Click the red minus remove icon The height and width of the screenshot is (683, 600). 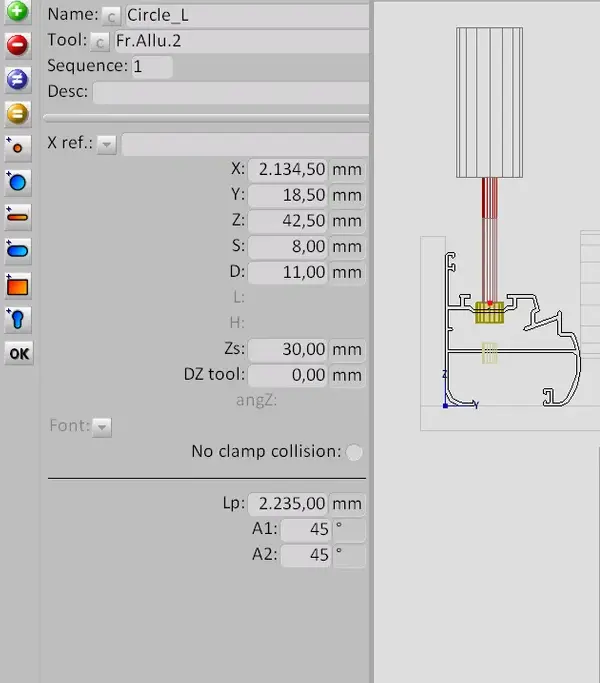17,45
